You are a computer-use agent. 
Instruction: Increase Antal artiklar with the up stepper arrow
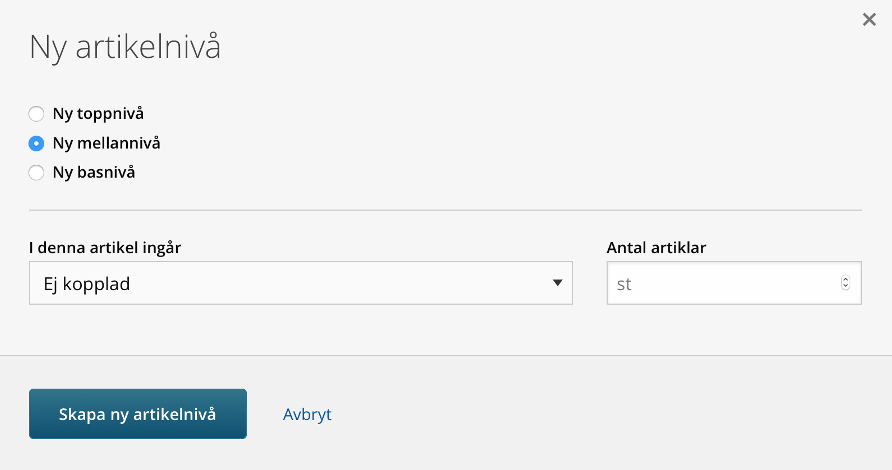click(x=845, y=279)
